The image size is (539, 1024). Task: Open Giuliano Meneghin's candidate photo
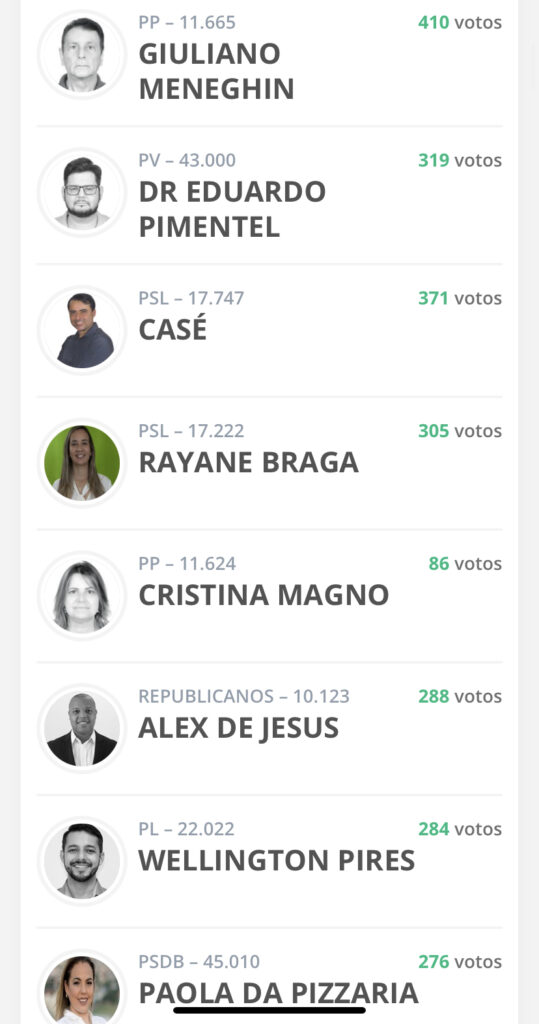coord(82,54)
